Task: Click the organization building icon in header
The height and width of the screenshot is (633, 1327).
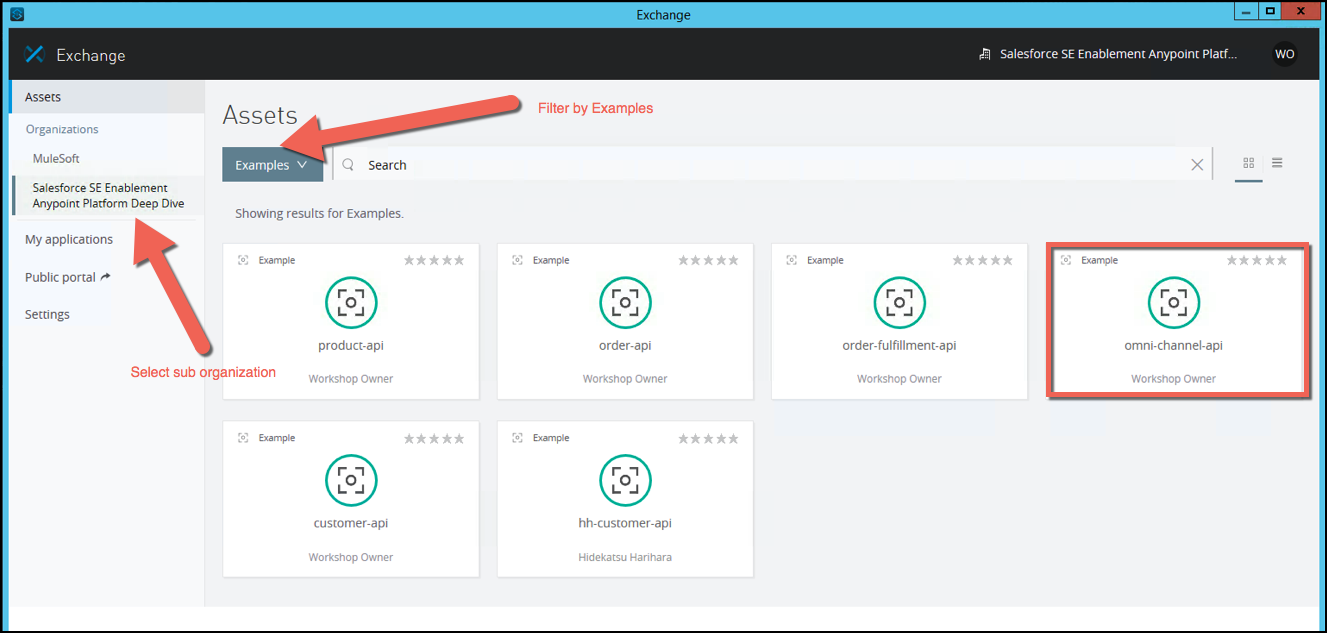Action: [985, 55]
